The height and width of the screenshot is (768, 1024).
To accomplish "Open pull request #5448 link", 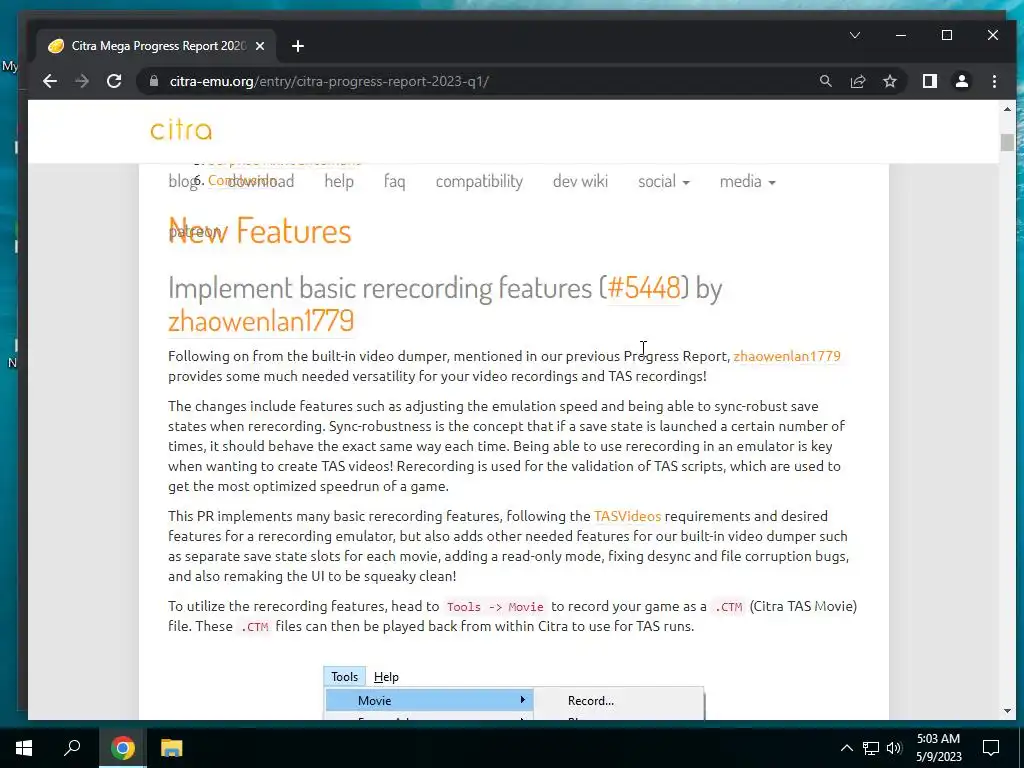I will coord(644,287).
